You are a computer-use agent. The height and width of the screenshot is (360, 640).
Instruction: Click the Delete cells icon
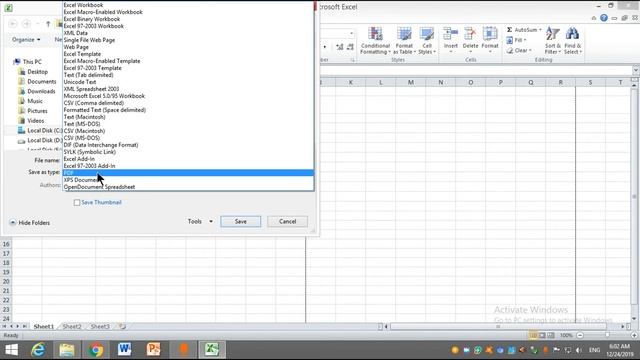pyautogui.click(x=470, y=35)
